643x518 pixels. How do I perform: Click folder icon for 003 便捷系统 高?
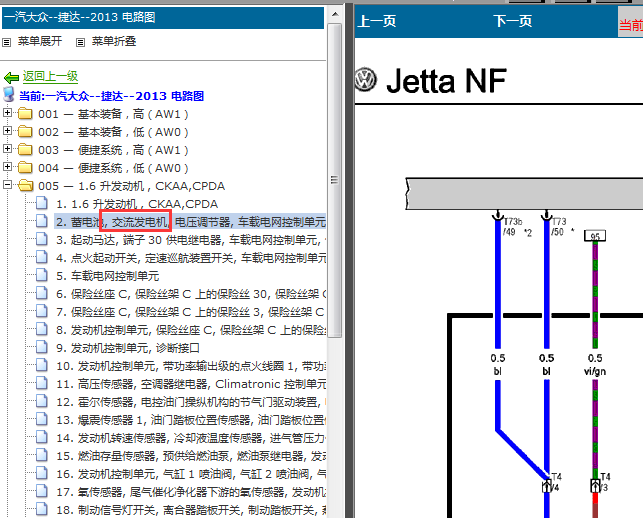coord(25,149)
